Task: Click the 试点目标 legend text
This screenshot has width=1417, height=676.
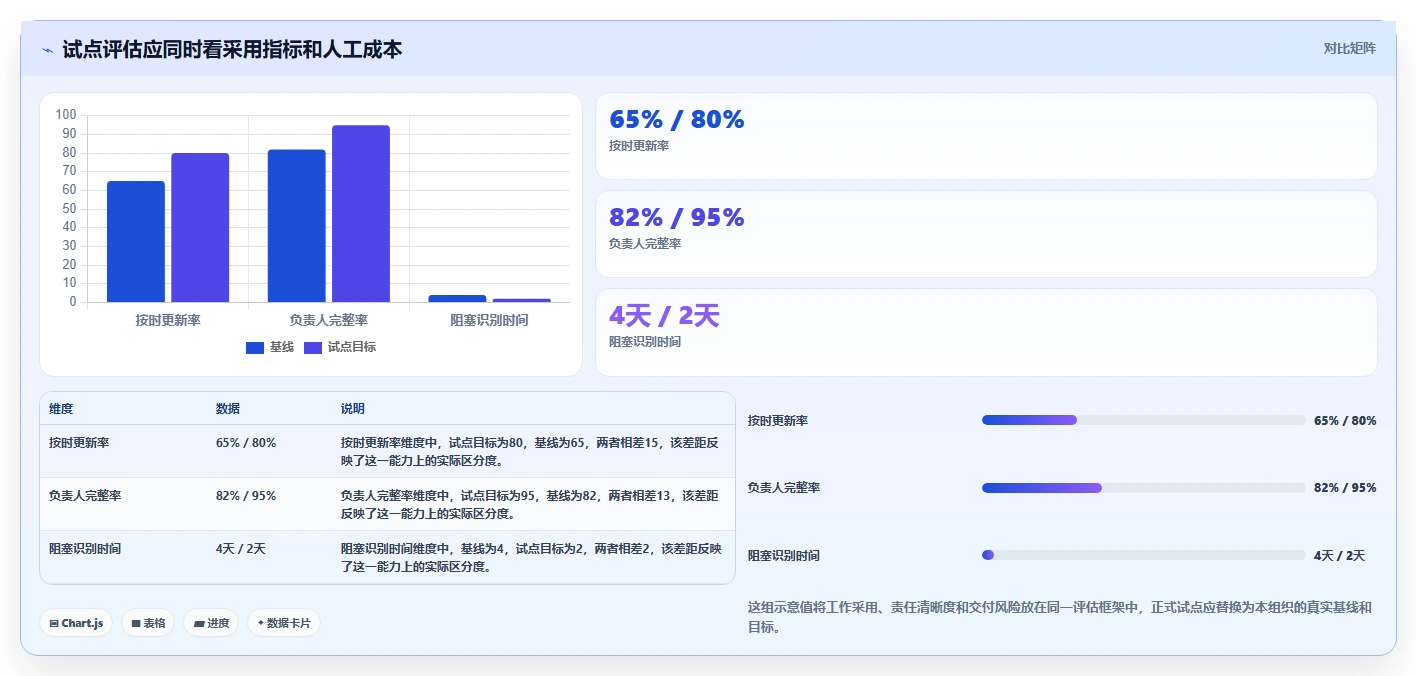Action: (x=352, y=347)
